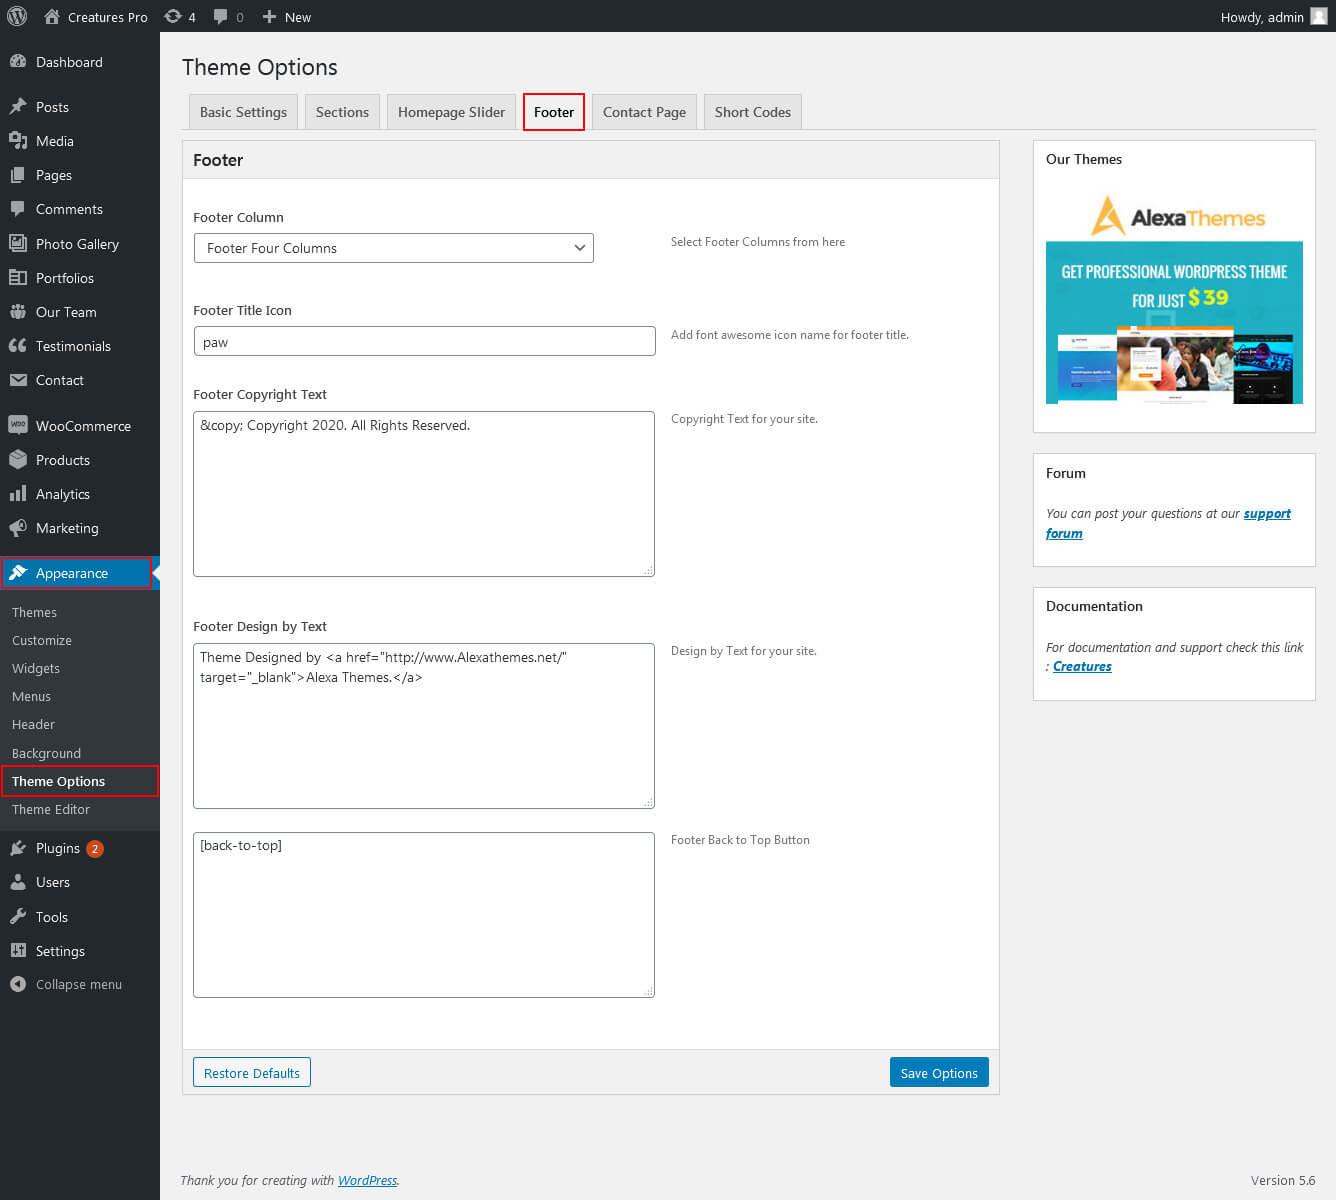Open the Contact Page tab

(644, 112)
